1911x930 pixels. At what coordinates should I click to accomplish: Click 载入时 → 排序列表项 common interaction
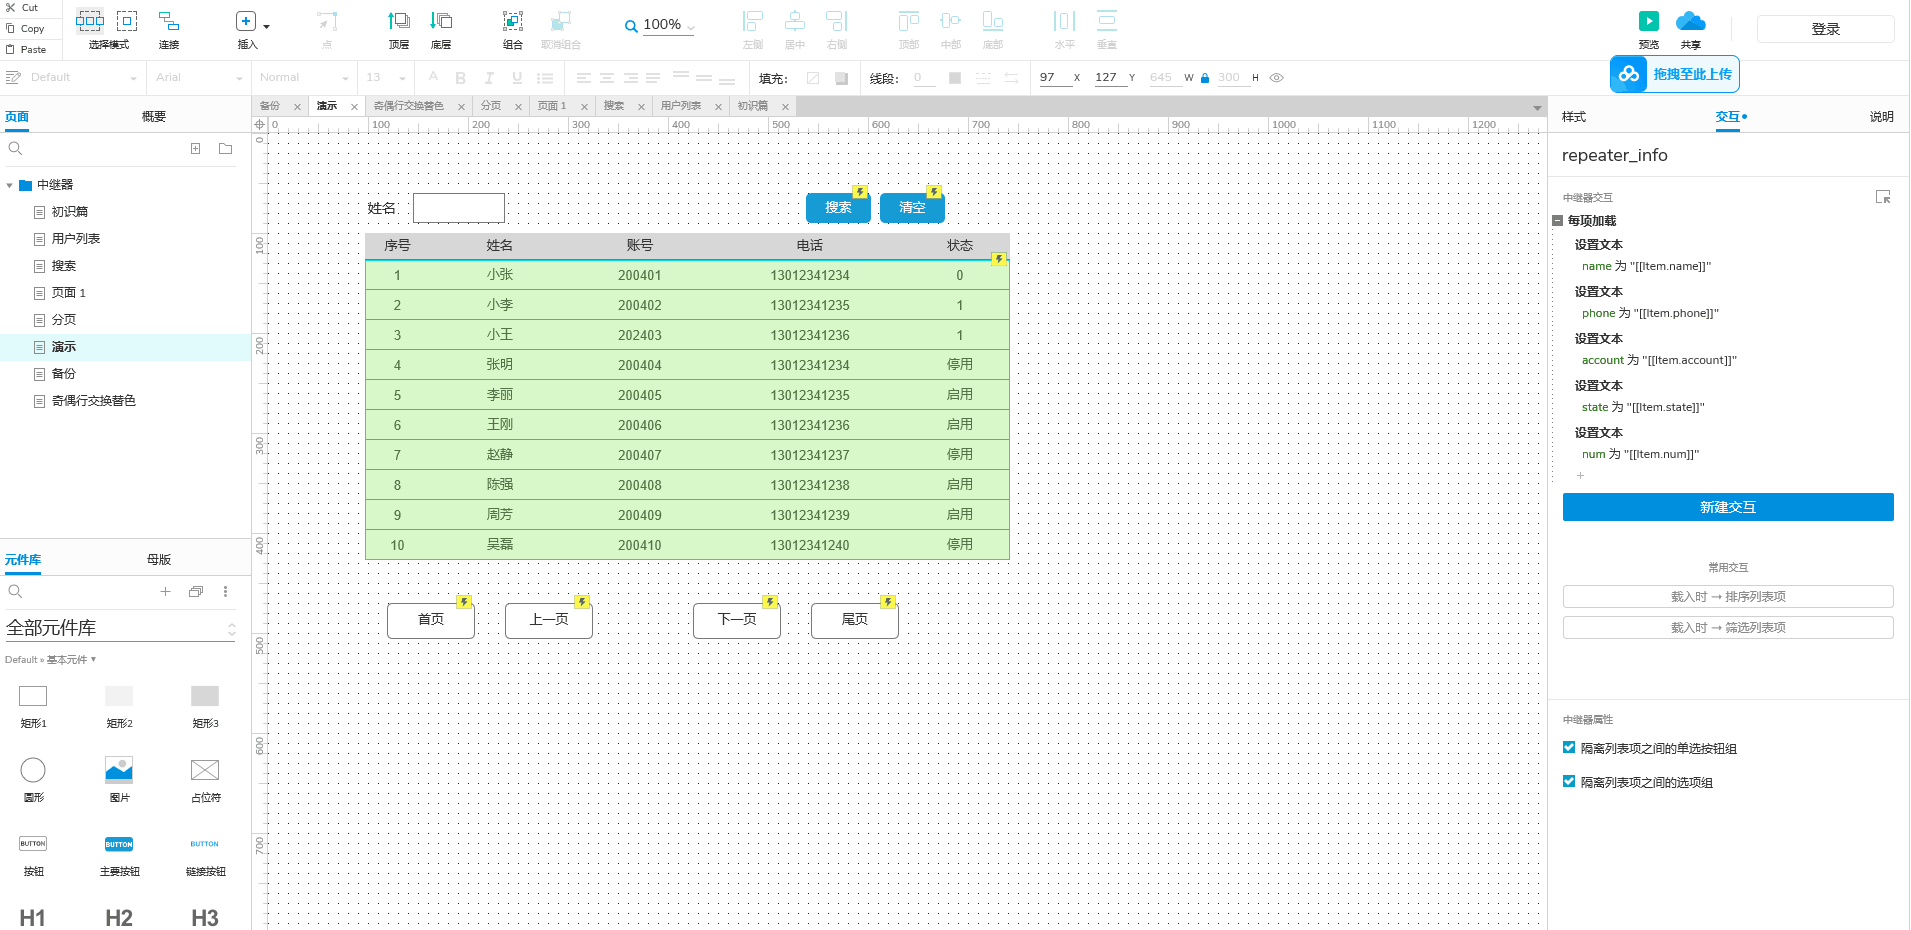click(x=1727, y=596)
